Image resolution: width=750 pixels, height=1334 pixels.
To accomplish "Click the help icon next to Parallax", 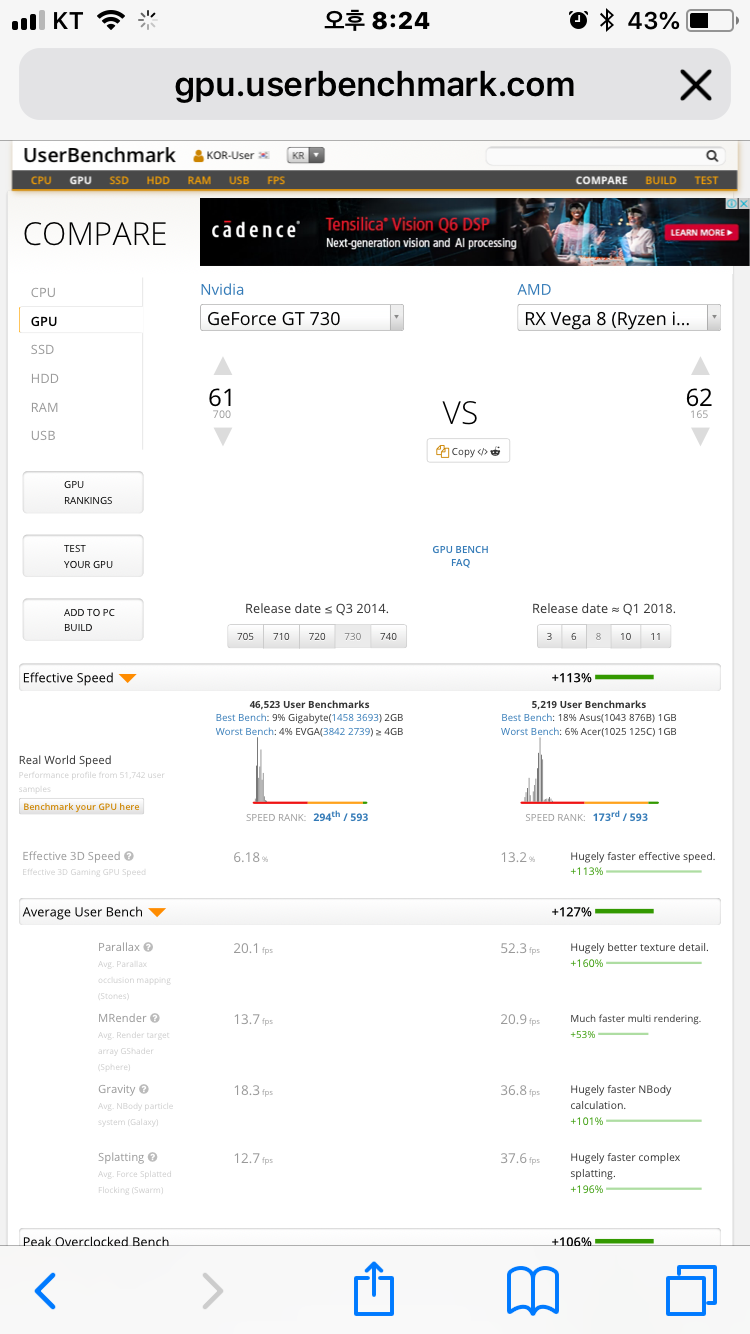I will pos(148,947).
